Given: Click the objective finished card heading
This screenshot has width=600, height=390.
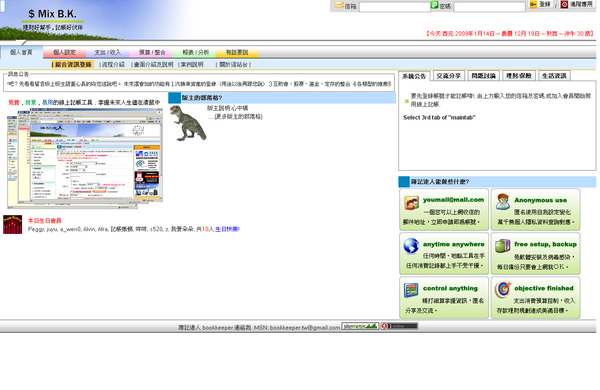Looking at the screenshot, I should coord(543,288).
